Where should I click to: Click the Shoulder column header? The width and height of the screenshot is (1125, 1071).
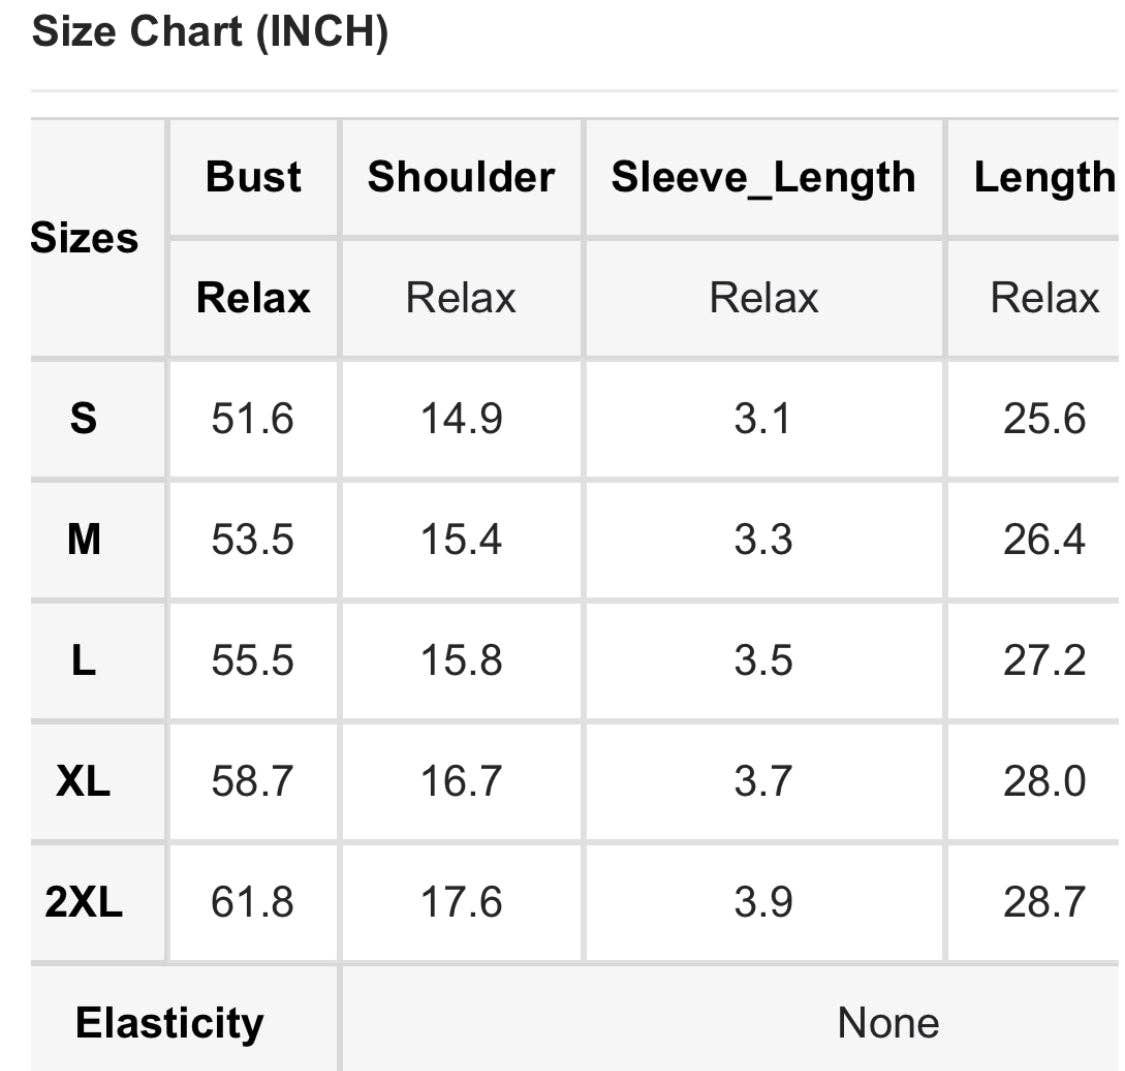click(461, 177)
